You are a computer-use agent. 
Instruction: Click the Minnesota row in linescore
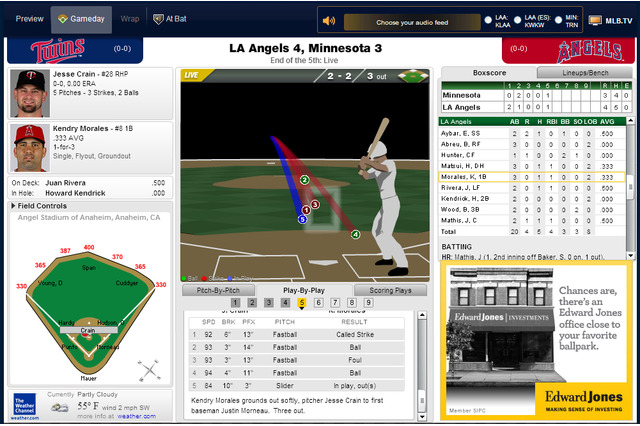(536, 95)
